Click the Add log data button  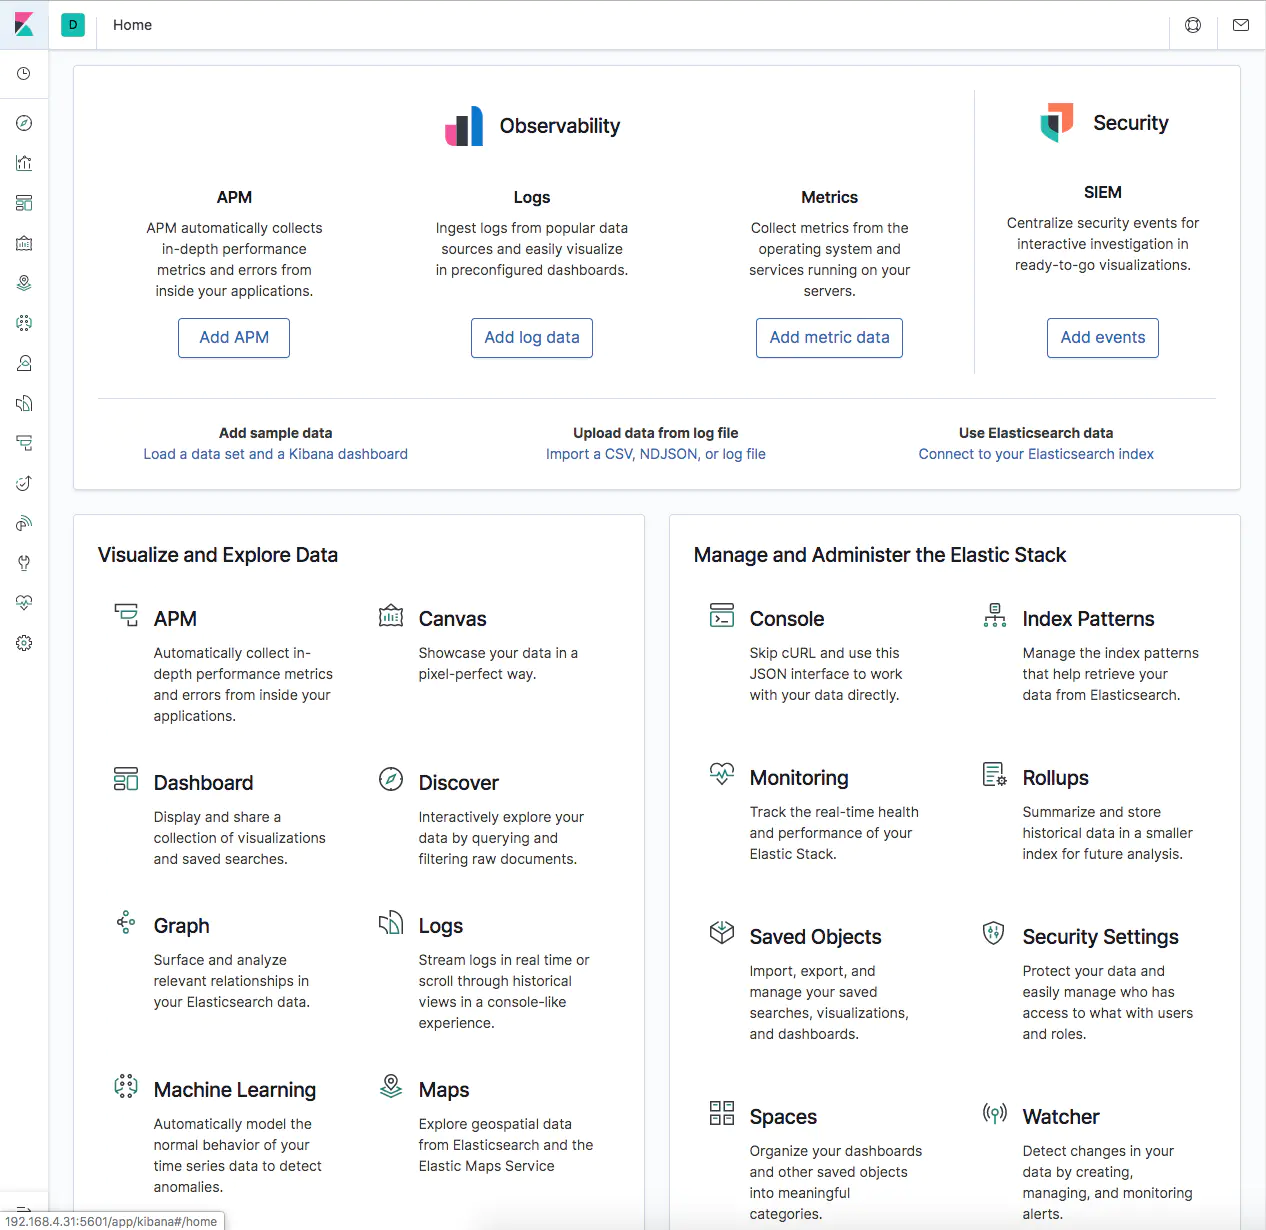click(x=532, y=338)
